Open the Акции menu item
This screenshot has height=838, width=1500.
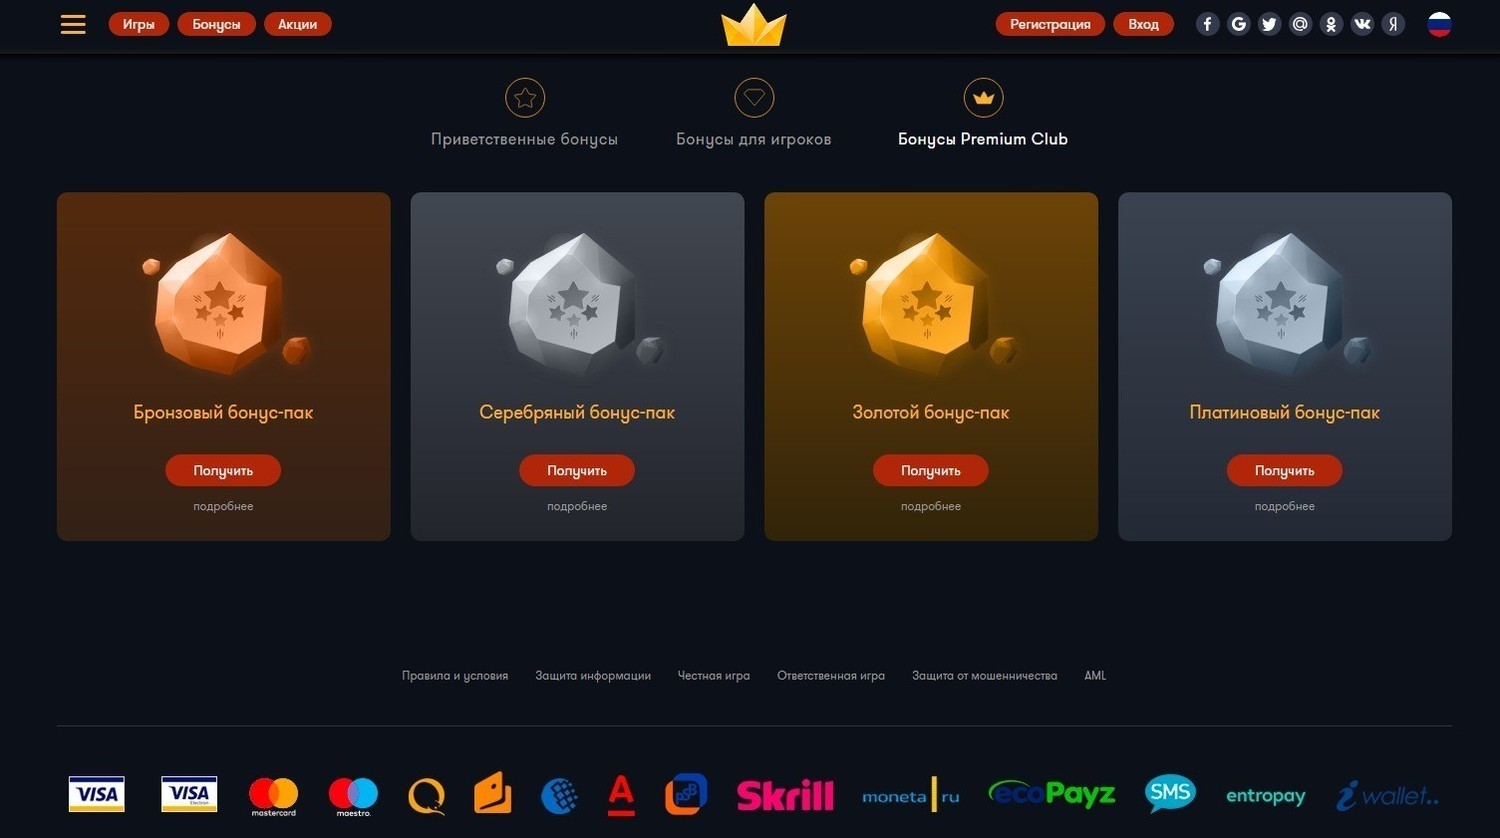(x=298, y=24)
